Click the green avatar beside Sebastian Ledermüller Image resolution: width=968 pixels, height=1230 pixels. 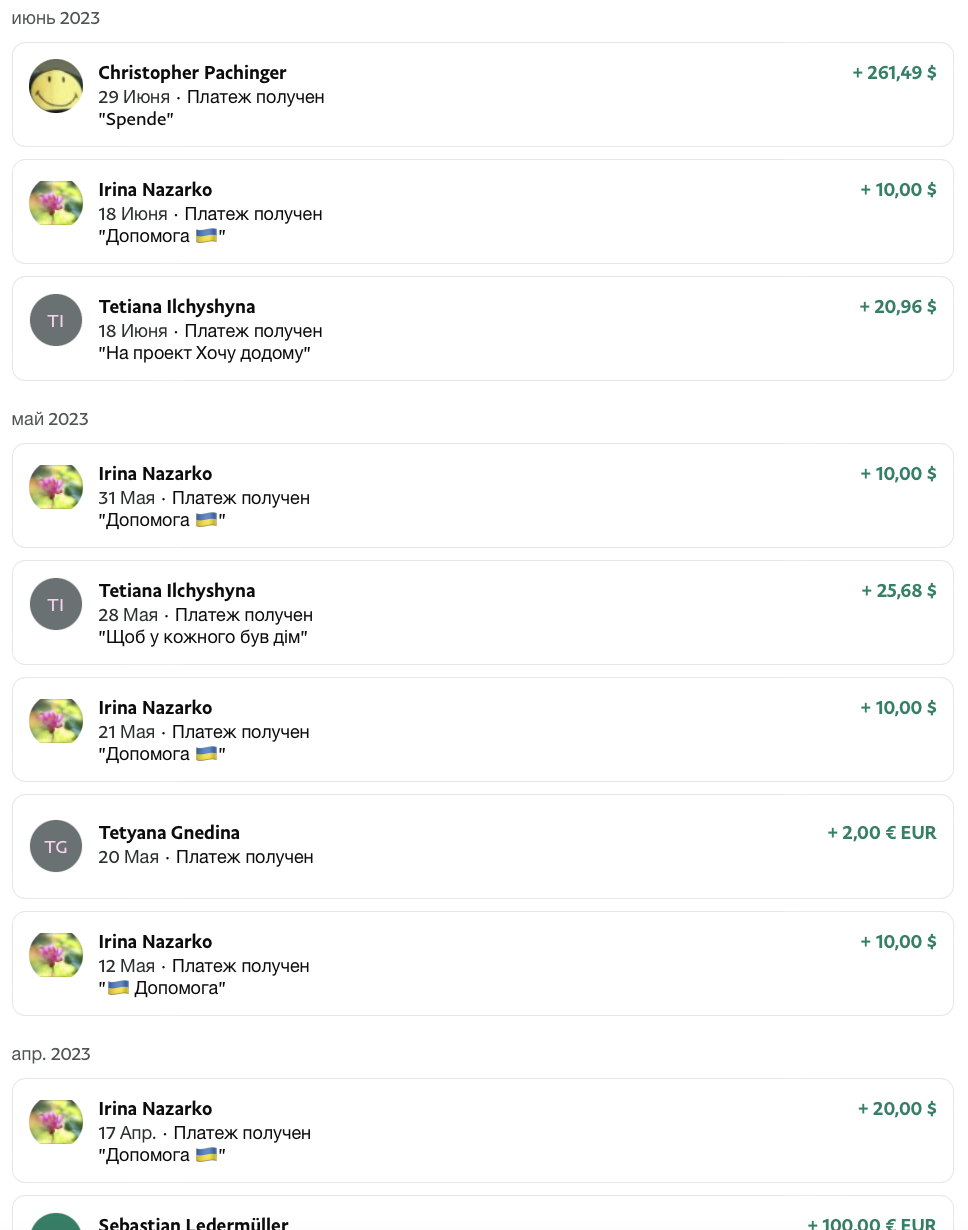(56, 1222)
